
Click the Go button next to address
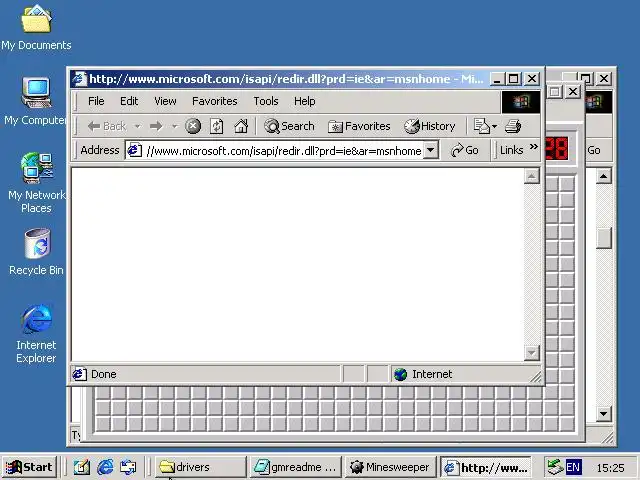pos(464,150)
